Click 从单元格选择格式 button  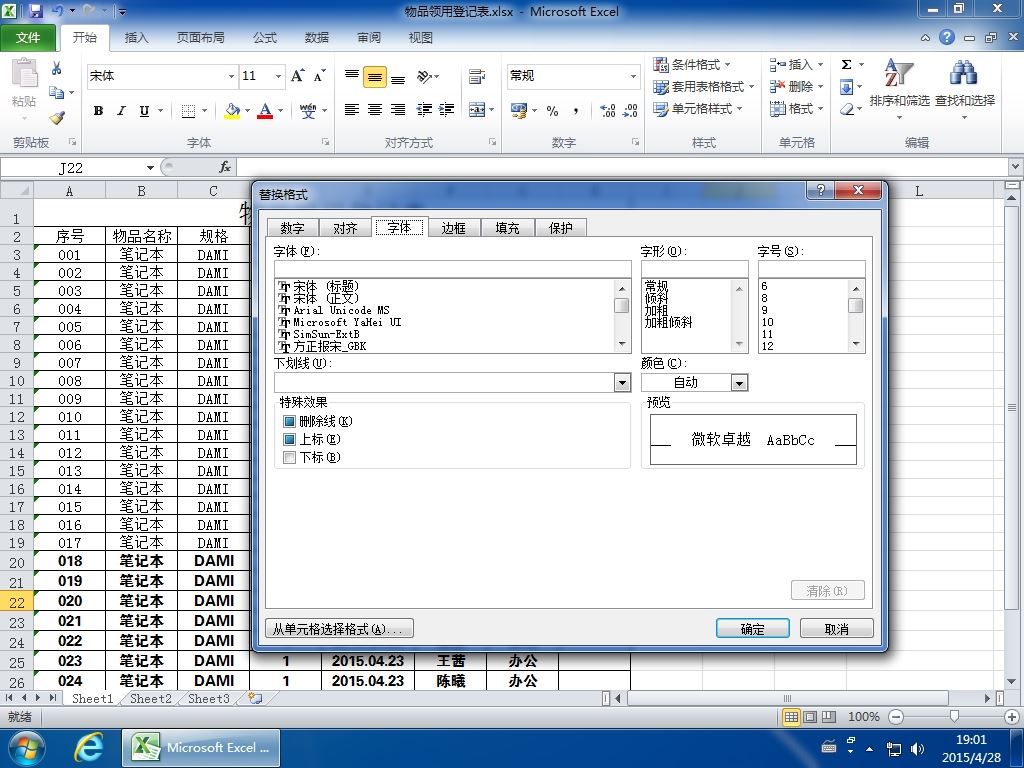point(339,629)
